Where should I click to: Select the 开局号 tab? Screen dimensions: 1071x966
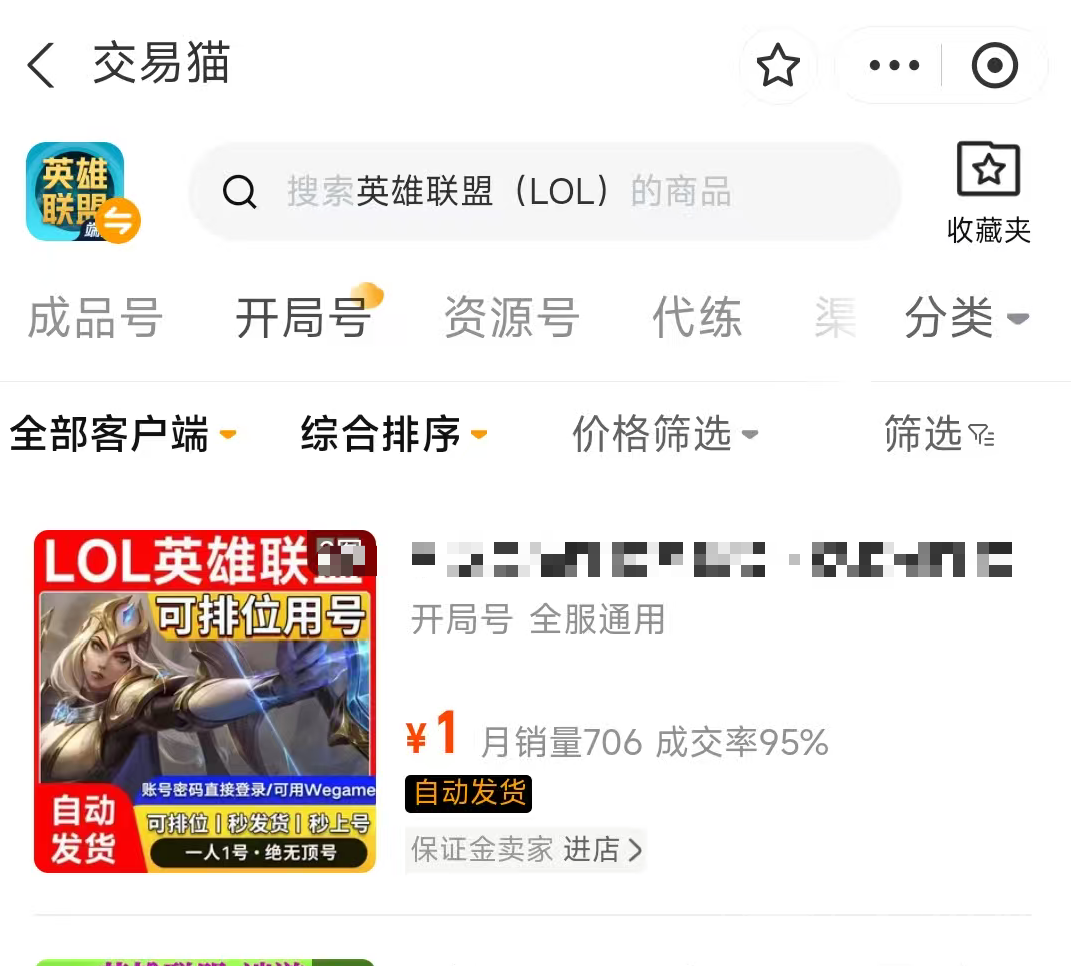tap(304, 318)
